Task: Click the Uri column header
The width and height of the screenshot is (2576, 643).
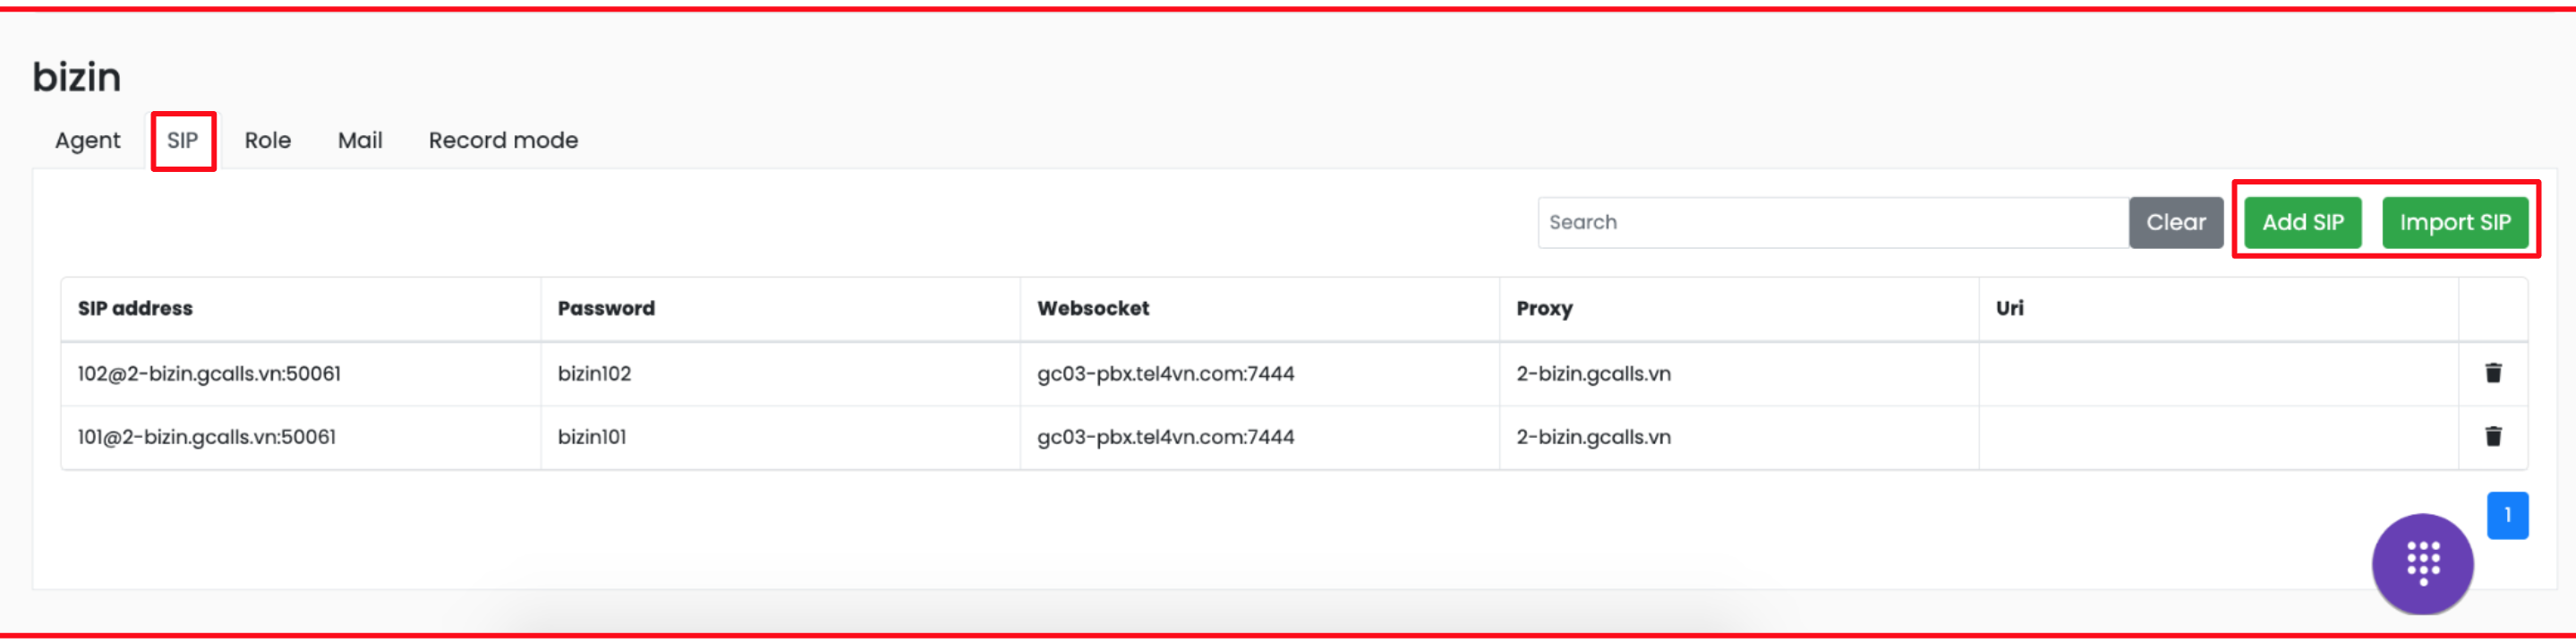Action: point(2009,308)
